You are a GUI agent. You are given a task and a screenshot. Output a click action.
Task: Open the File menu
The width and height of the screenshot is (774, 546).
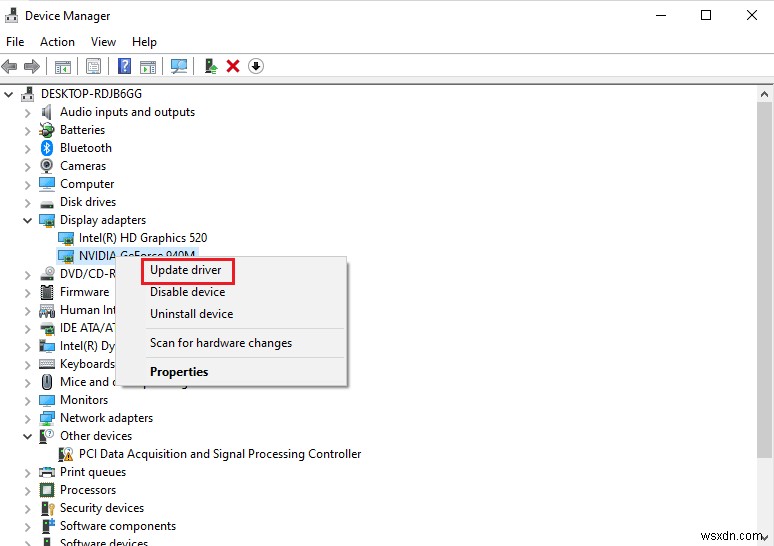click(15, 42)
